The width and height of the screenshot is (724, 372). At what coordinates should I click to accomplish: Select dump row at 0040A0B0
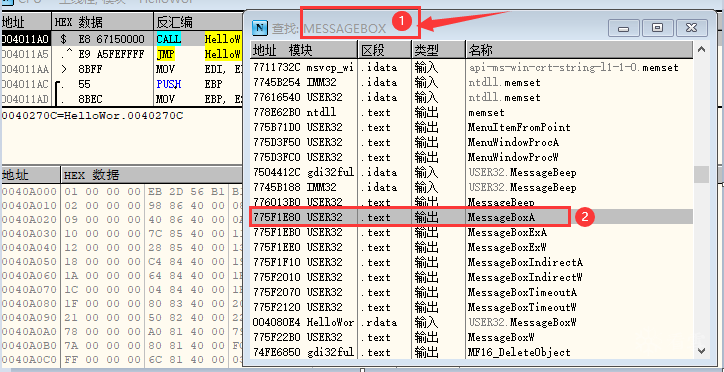pos(121,346)
